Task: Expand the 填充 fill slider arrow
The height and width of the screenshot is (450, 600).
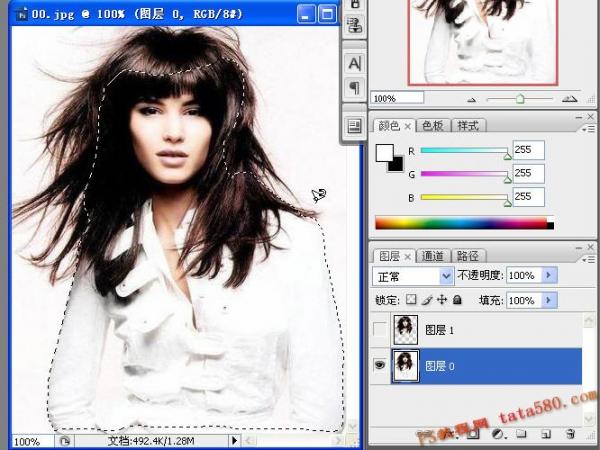Action: pos(549,300)
